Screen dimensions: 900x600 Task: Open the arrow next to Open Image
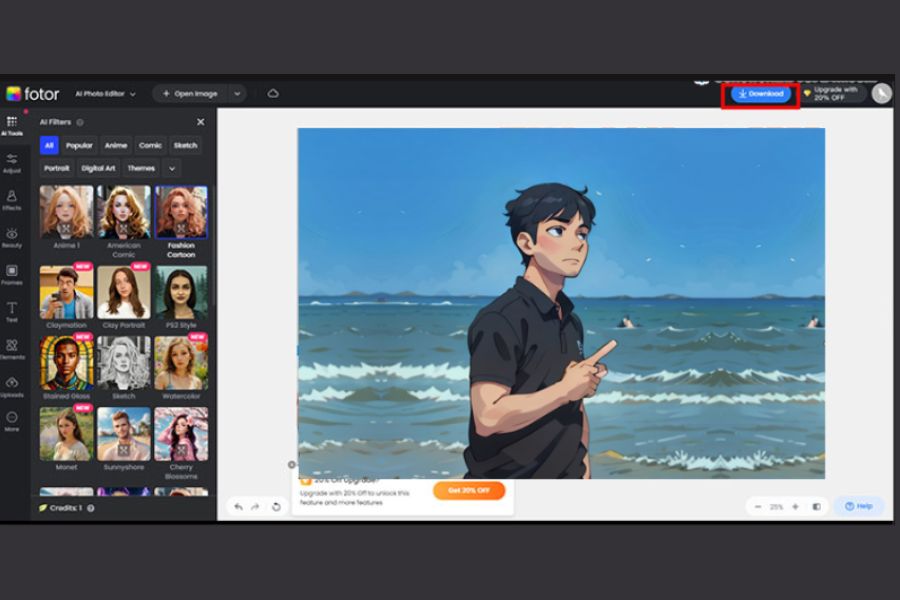237,94
